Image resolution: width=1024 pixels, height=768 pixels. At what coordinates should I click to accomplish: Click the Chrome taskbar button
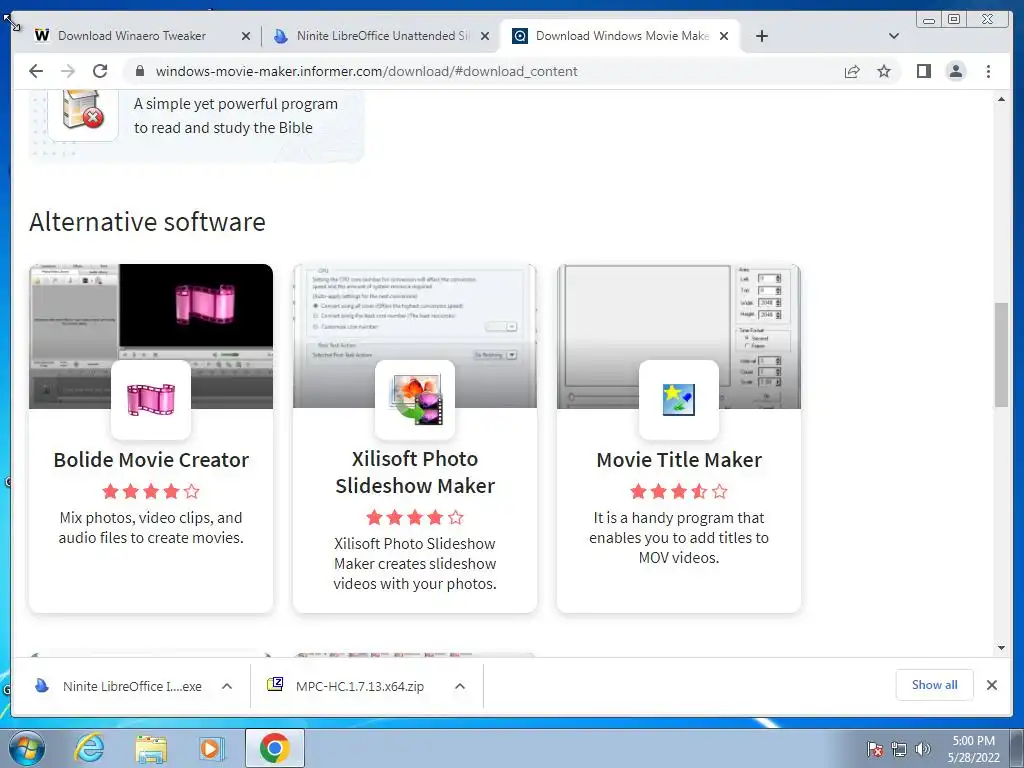[x=274, y=748]
